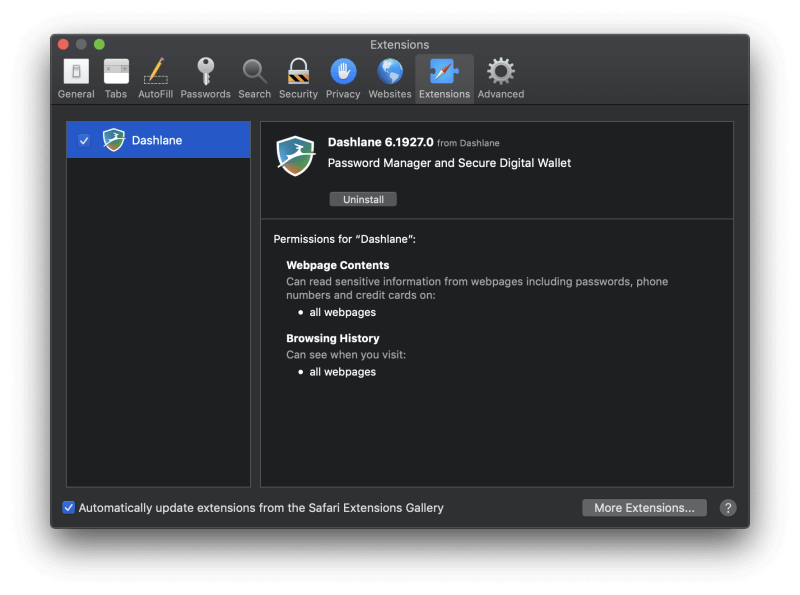The image size is (800, 595).
Task: Open the Passwords preferences pane
Action: [206, 79]
